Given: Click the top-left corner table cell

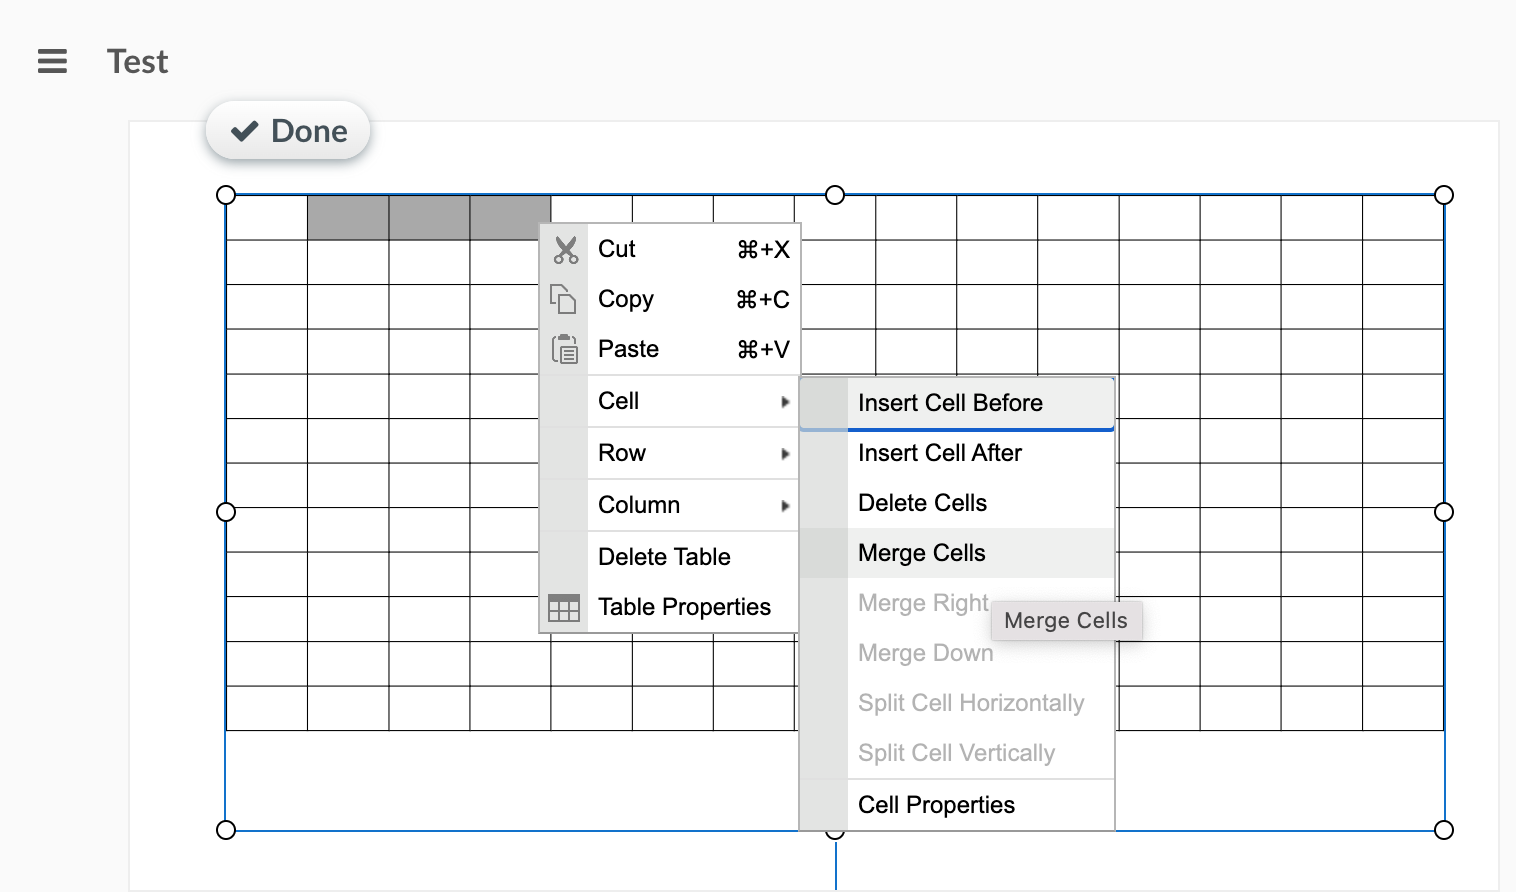Looking at the screenshot, I should click(x=267, y=218).
